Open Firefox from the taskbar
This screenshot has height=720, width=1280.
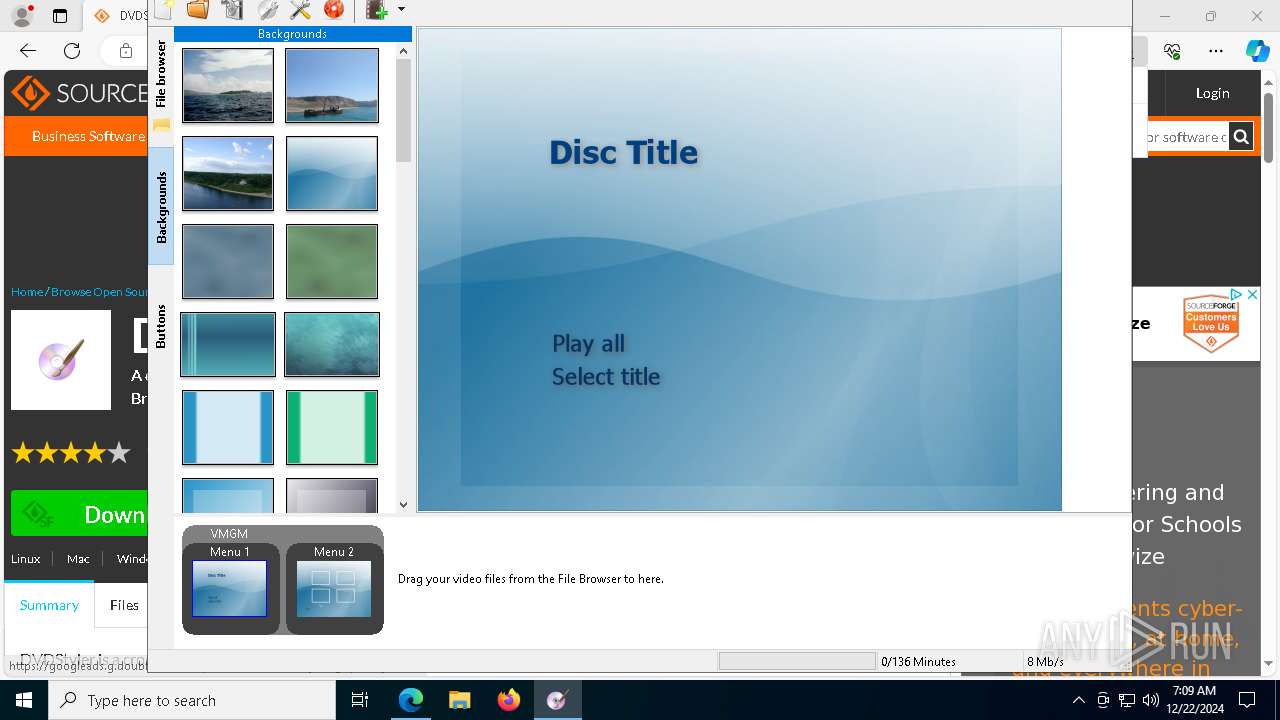(x=508, y=700)
